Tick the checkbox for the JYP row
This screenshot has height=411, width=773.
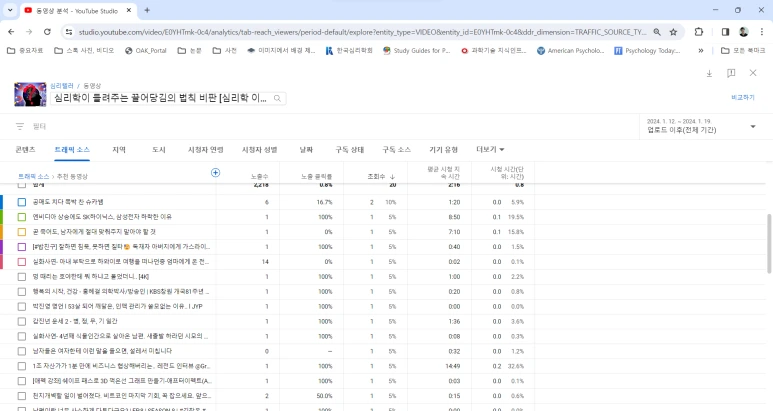(x=22, y=307)
